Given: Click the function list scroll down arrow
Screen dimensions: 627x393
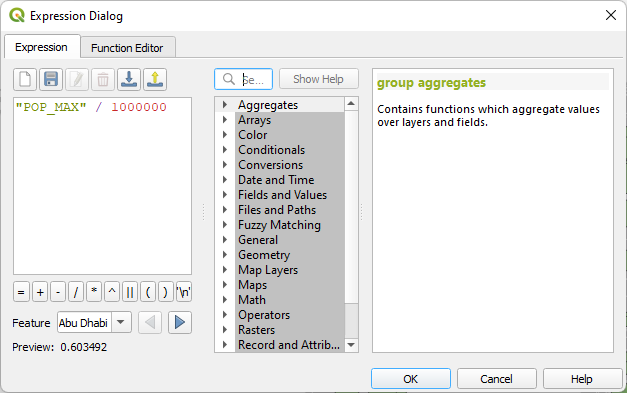Looking at the screenshot, I should (351, 345).
